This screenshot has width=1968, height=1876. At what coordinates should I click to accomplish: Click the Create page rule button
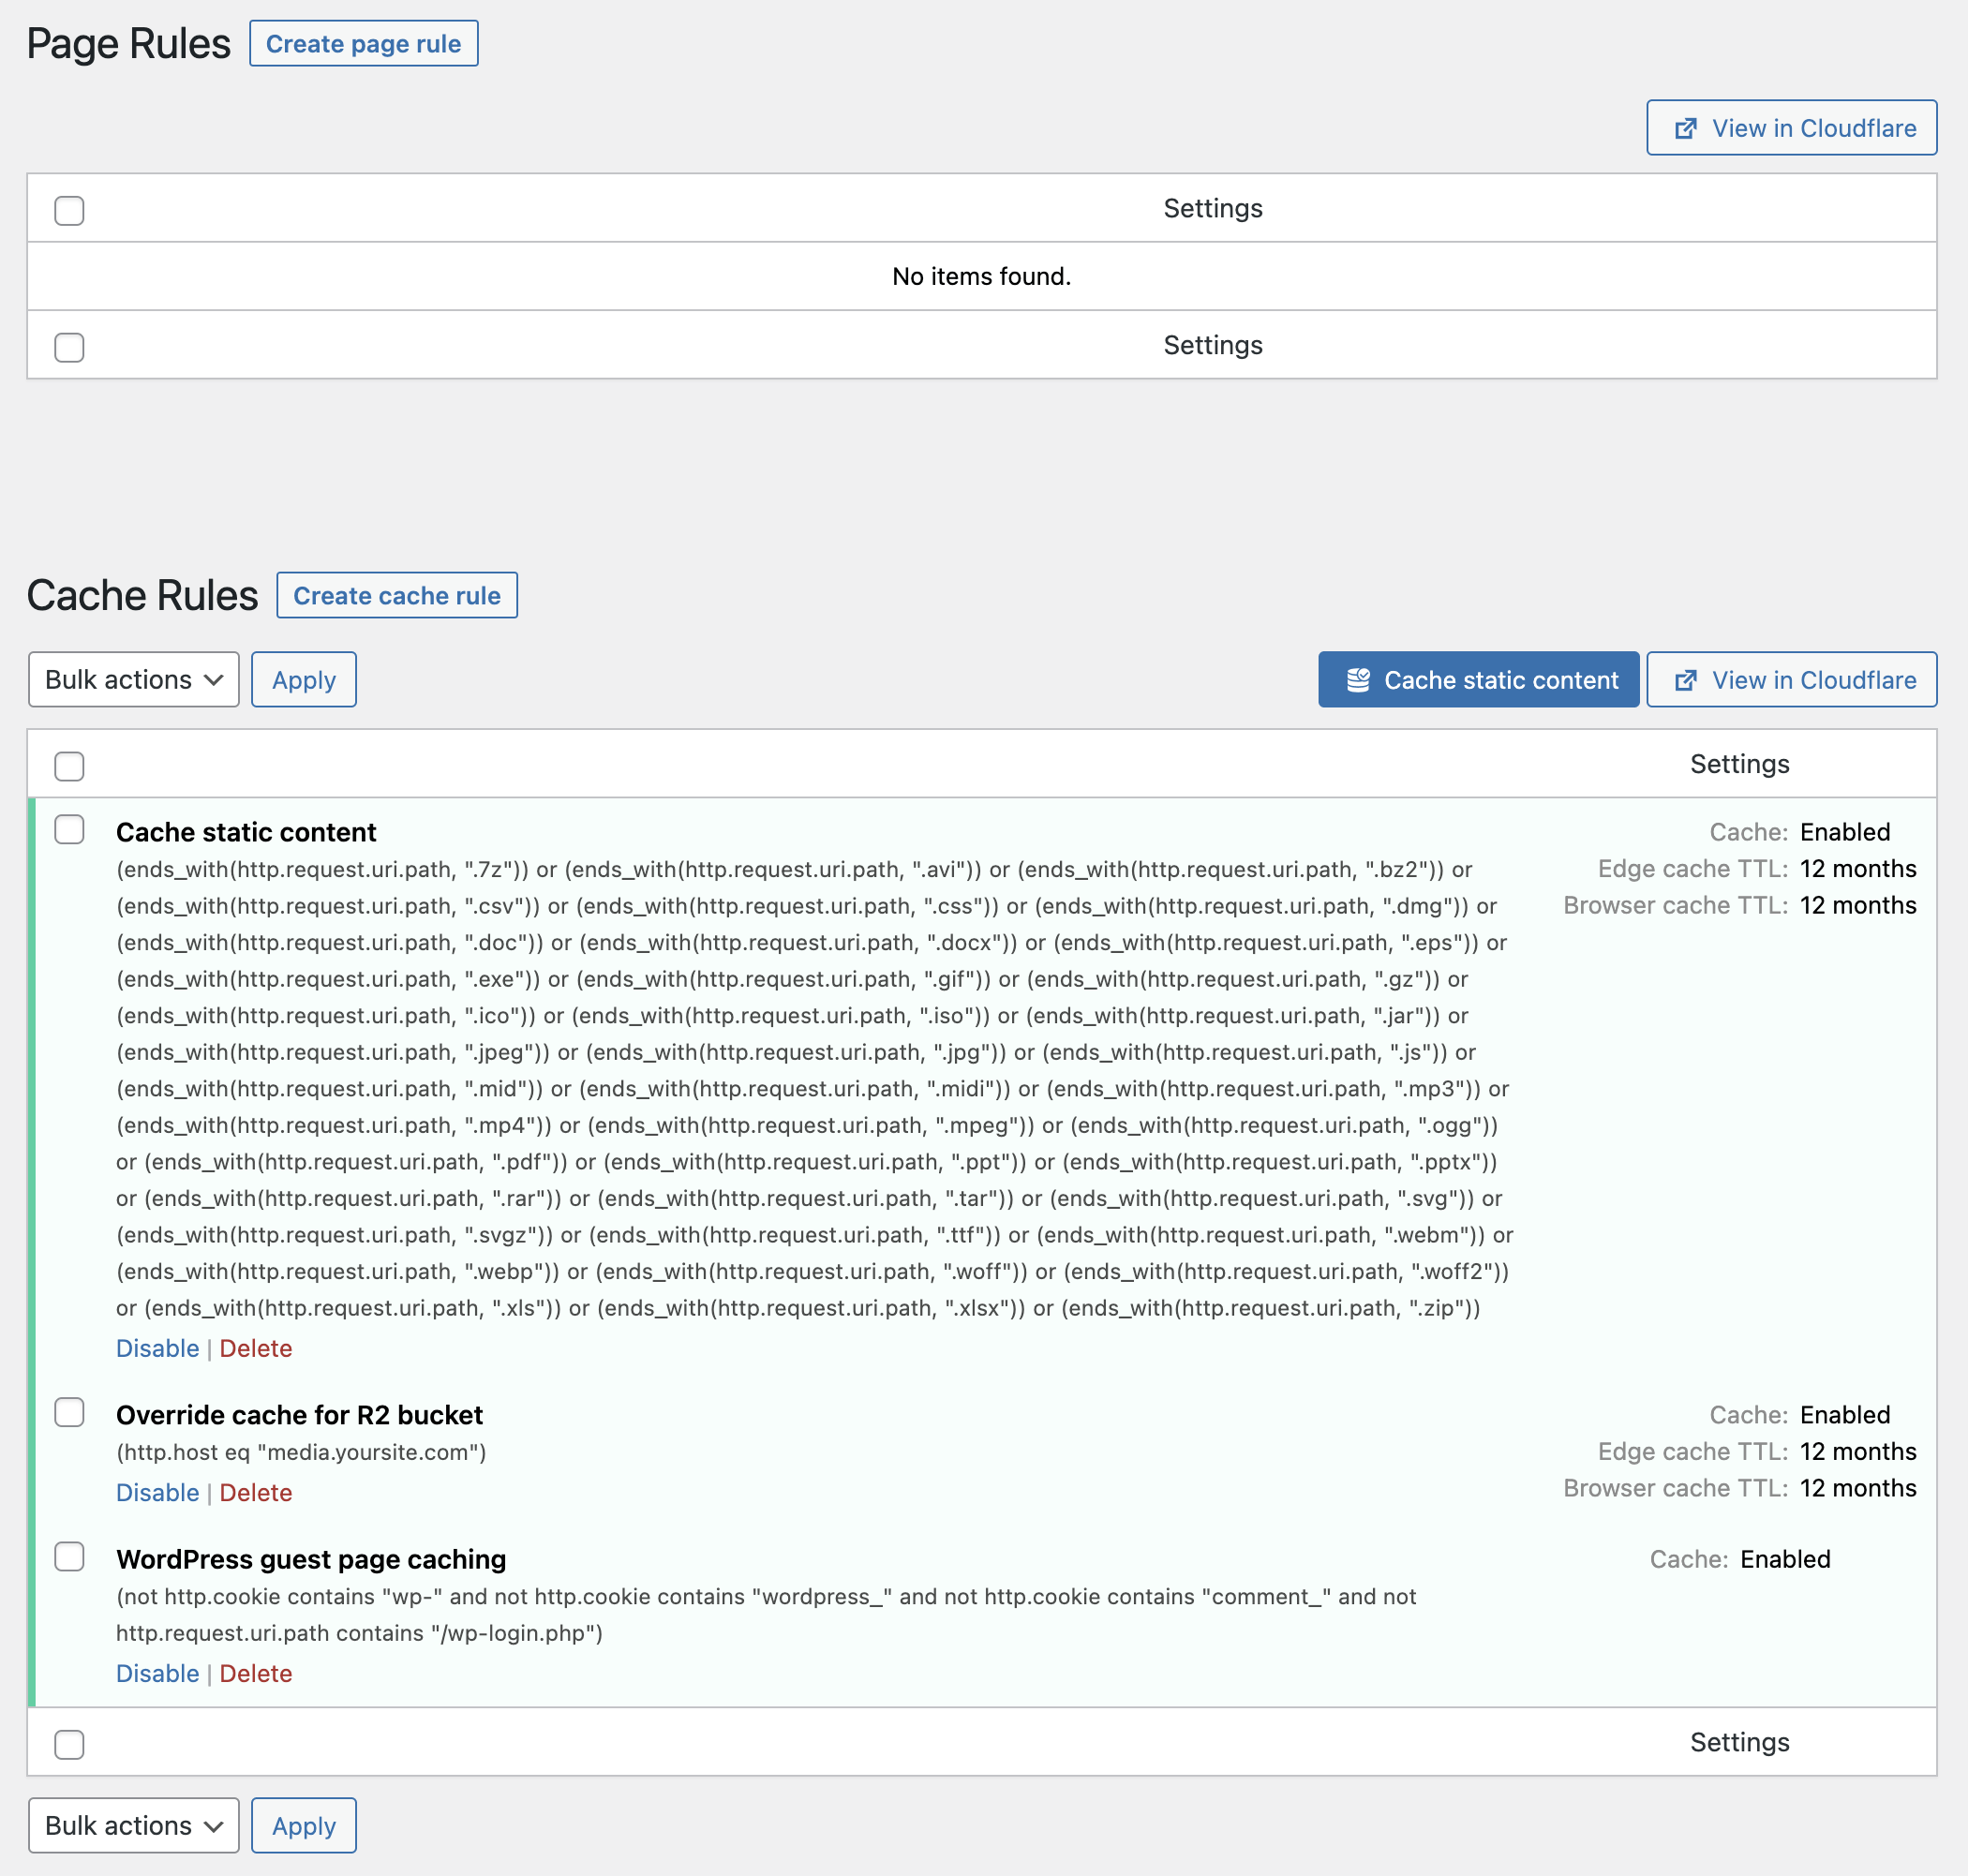[x=364, y=44]
